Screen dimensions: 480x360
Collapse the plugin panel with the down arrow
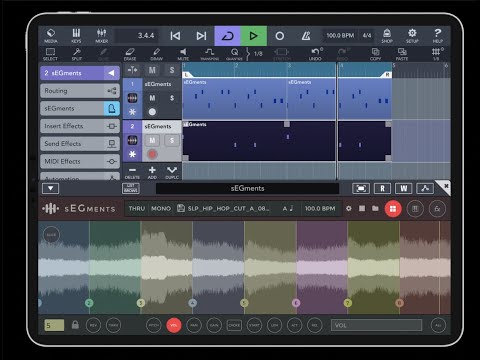coord(50,188)
